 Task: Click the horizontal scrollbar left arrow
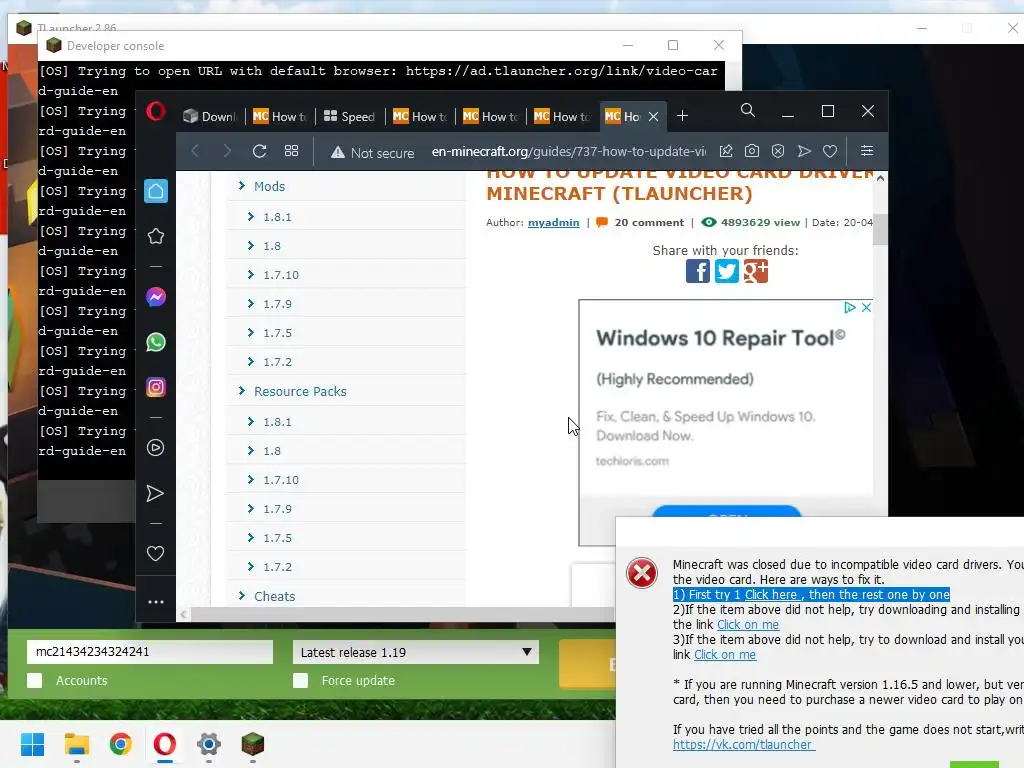tap(184, 614)
